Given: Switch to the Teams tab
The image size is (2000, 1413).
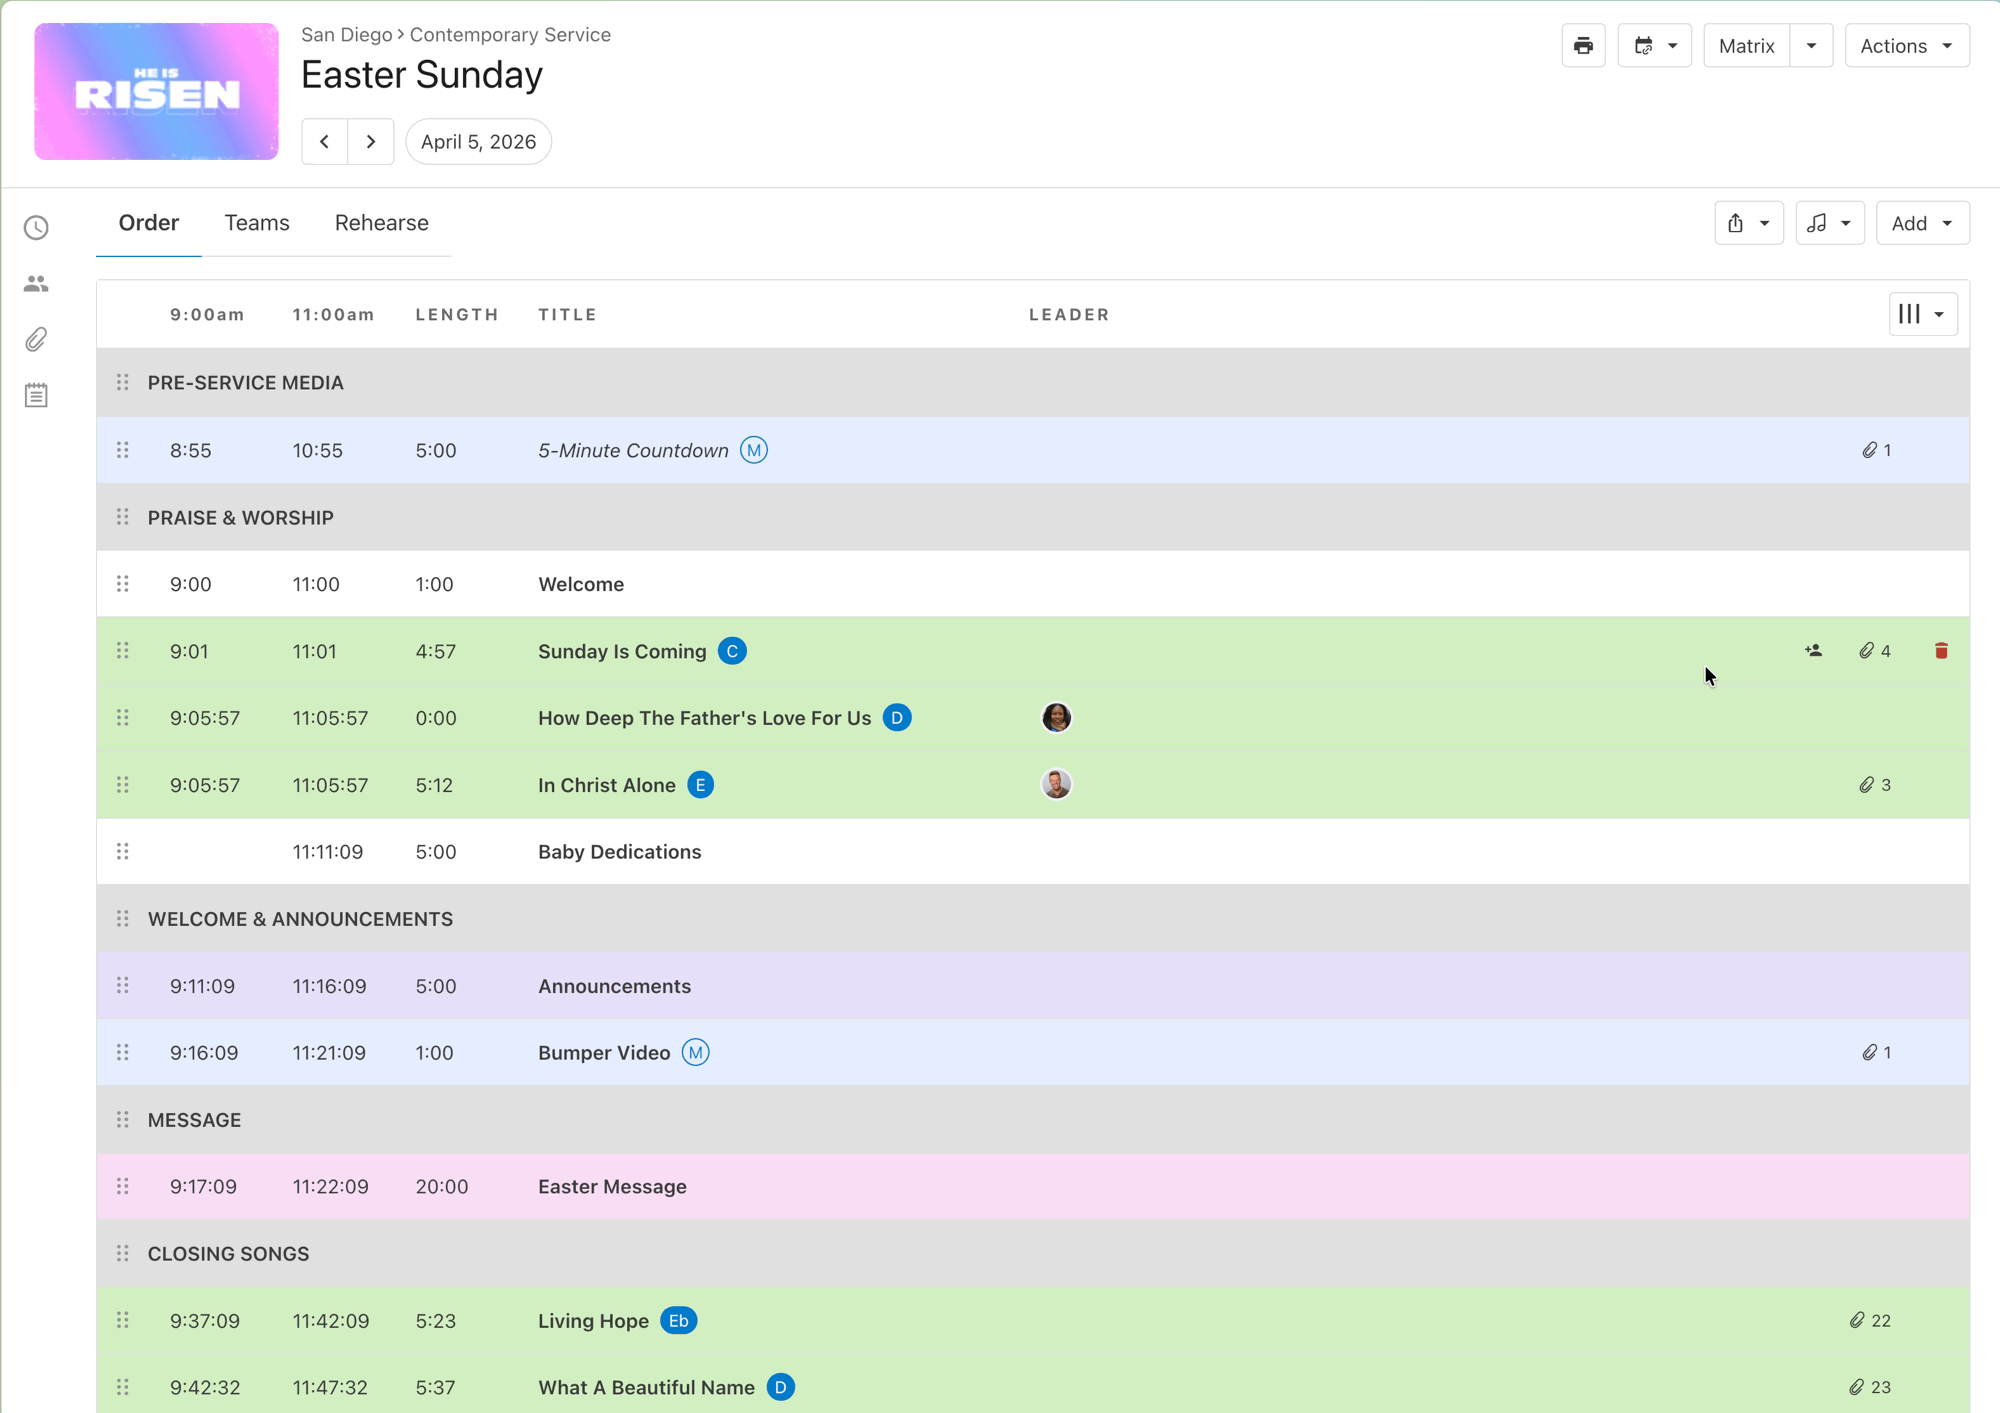Looking at the screenshot, I should coord(257,223).
